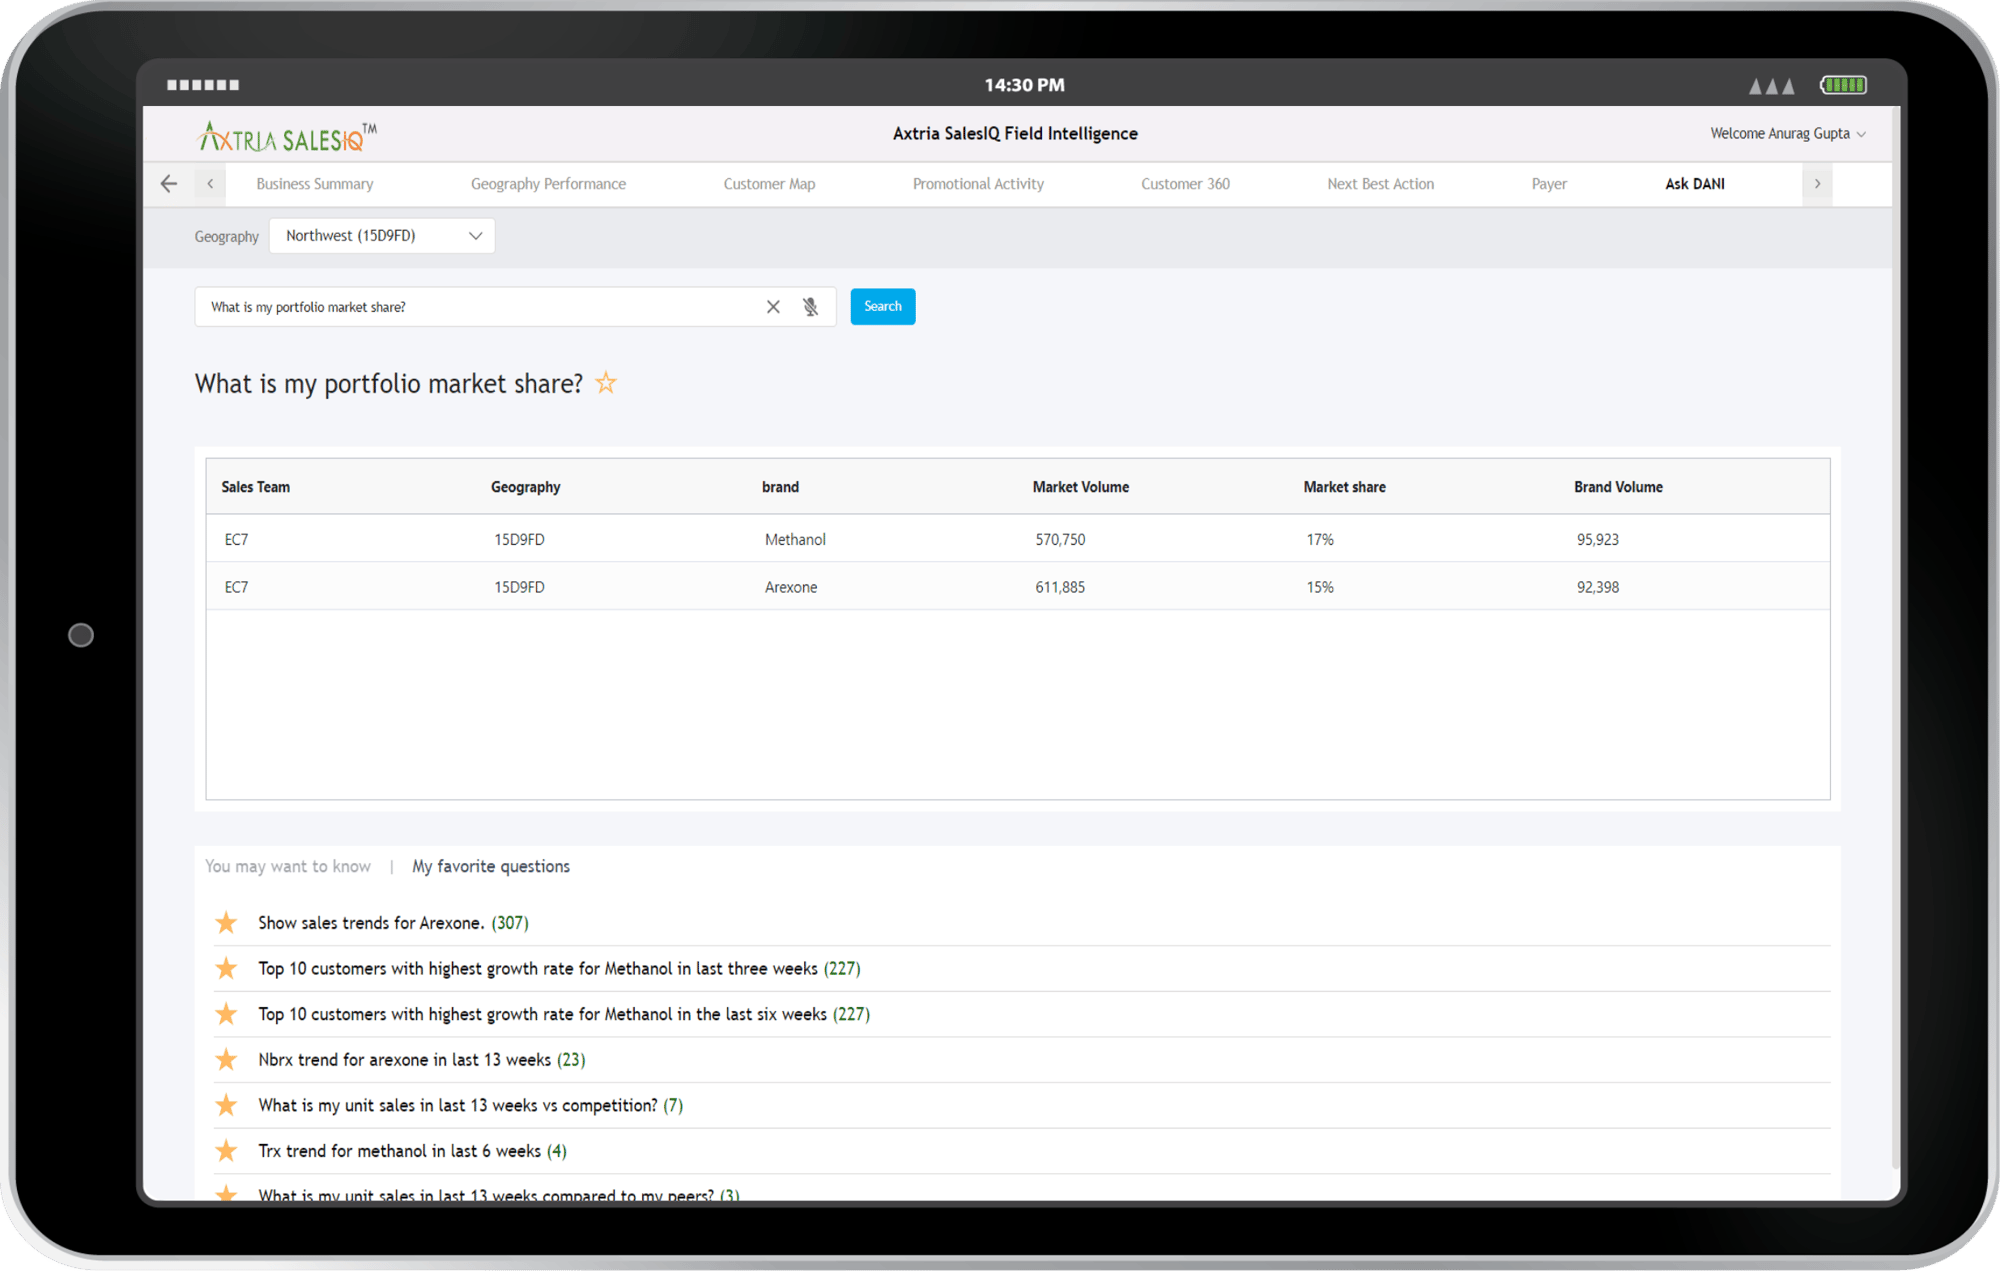This screenshot has height=1271, width=2000.
Task: Go to Customer 360 tab
Action: 1185,184
